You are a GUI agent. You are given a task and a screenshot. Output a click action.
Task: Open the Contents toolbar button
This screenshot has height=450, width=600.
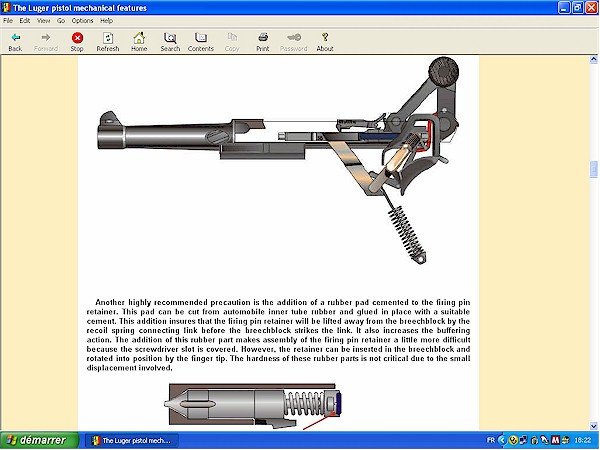click(x=201, y=42)
